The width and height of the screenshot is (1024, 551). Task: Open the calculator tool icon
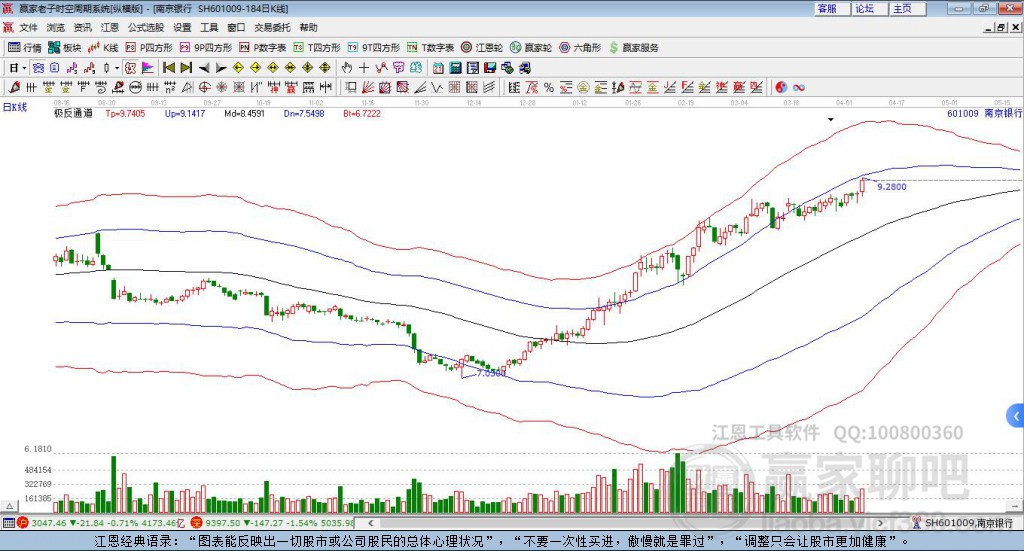pyautogui.click(x=455, y=68)
